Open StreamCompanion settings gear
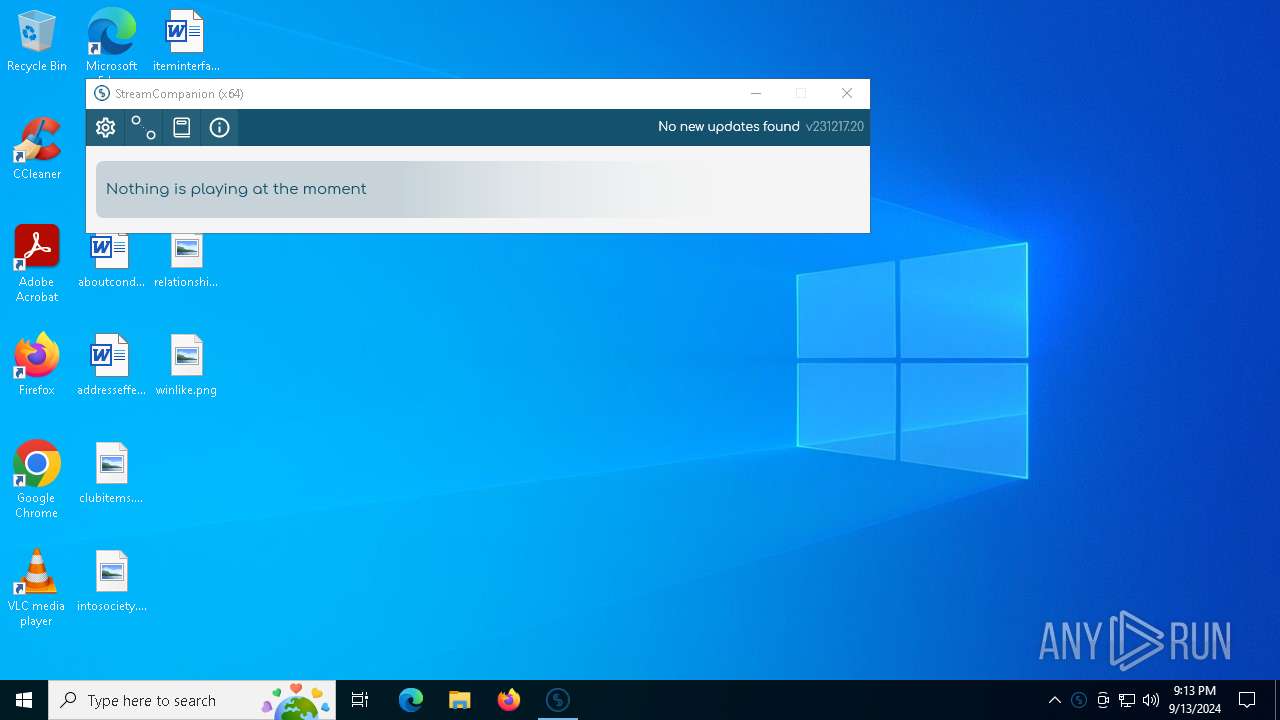Screen dimensions: 1280x720 pos(105,127)
